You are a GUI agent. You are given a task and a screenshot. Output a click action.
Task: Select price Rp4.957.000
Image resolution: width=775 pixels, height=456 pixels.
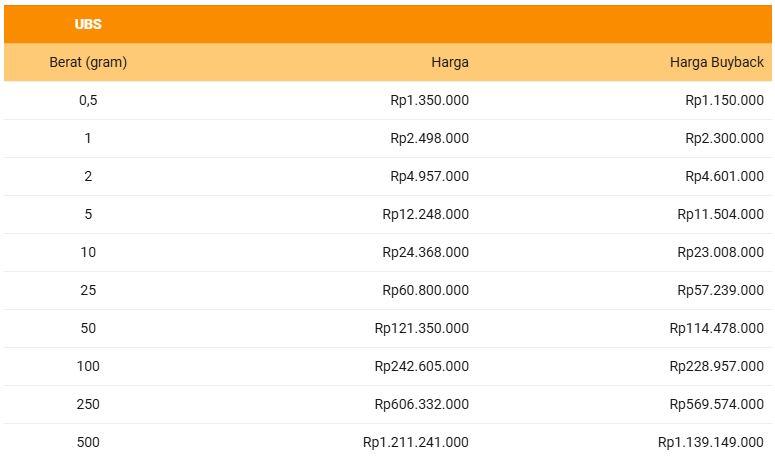pyautogui.click(x=429, y=176)
